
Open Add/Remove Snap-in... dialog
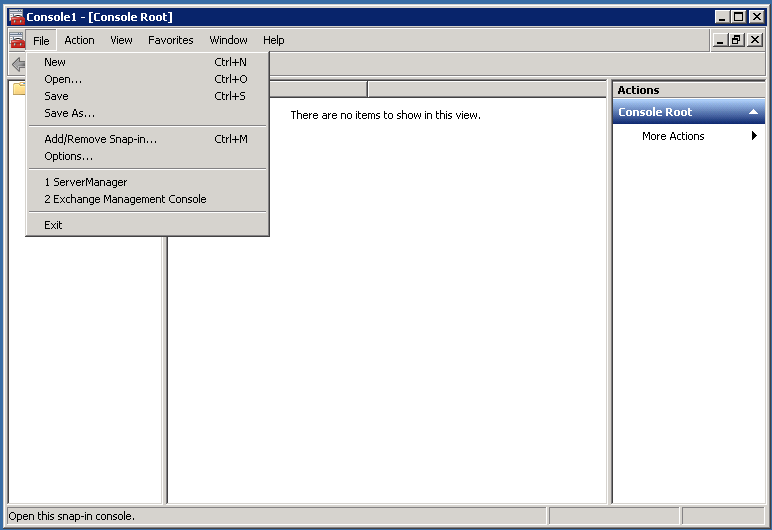(x=100, y=139)
